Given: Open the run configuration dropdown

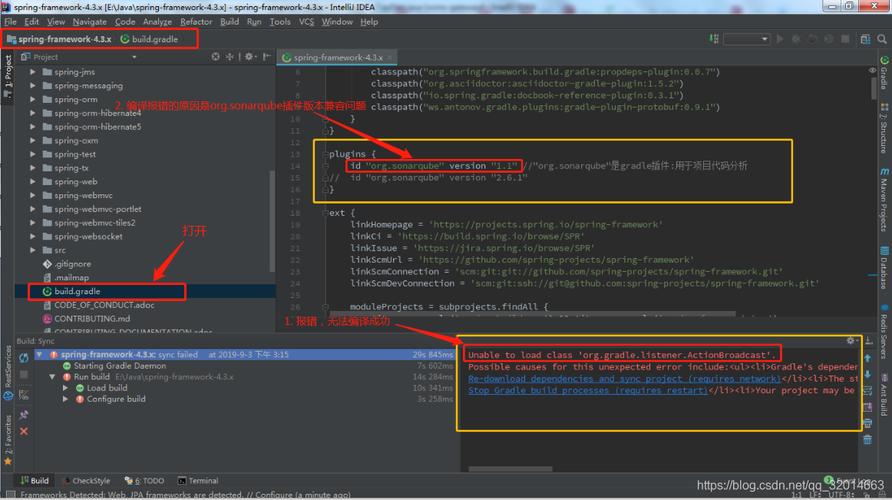Looking at the screenshot, I should [x=746, y=39].
